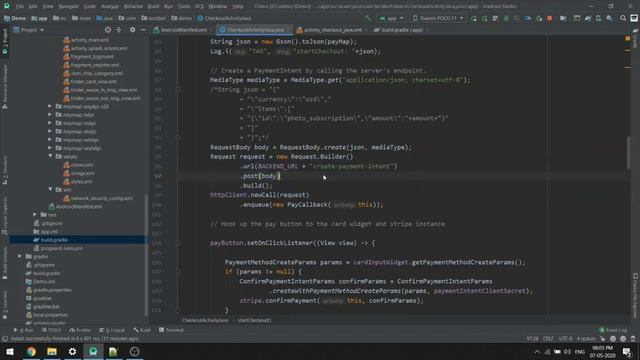Open the Profiler tool window

click(80, 330)
